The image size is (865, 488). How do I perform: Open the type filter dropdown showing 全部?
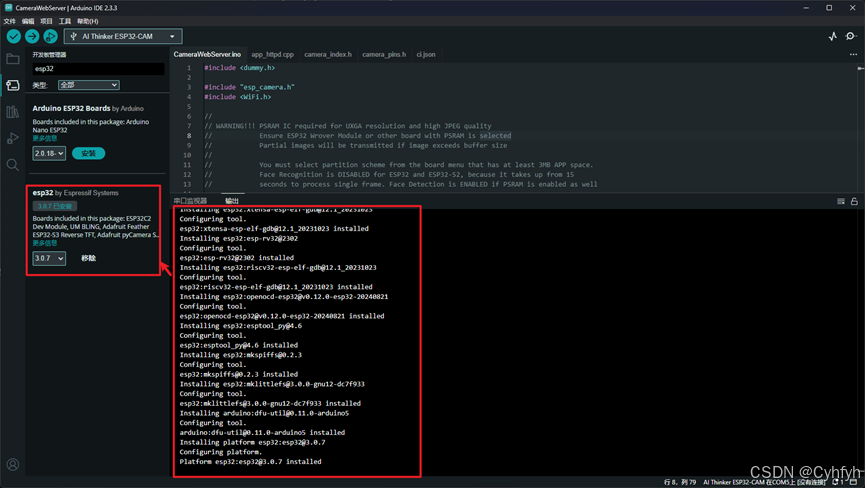pos(88,85)
